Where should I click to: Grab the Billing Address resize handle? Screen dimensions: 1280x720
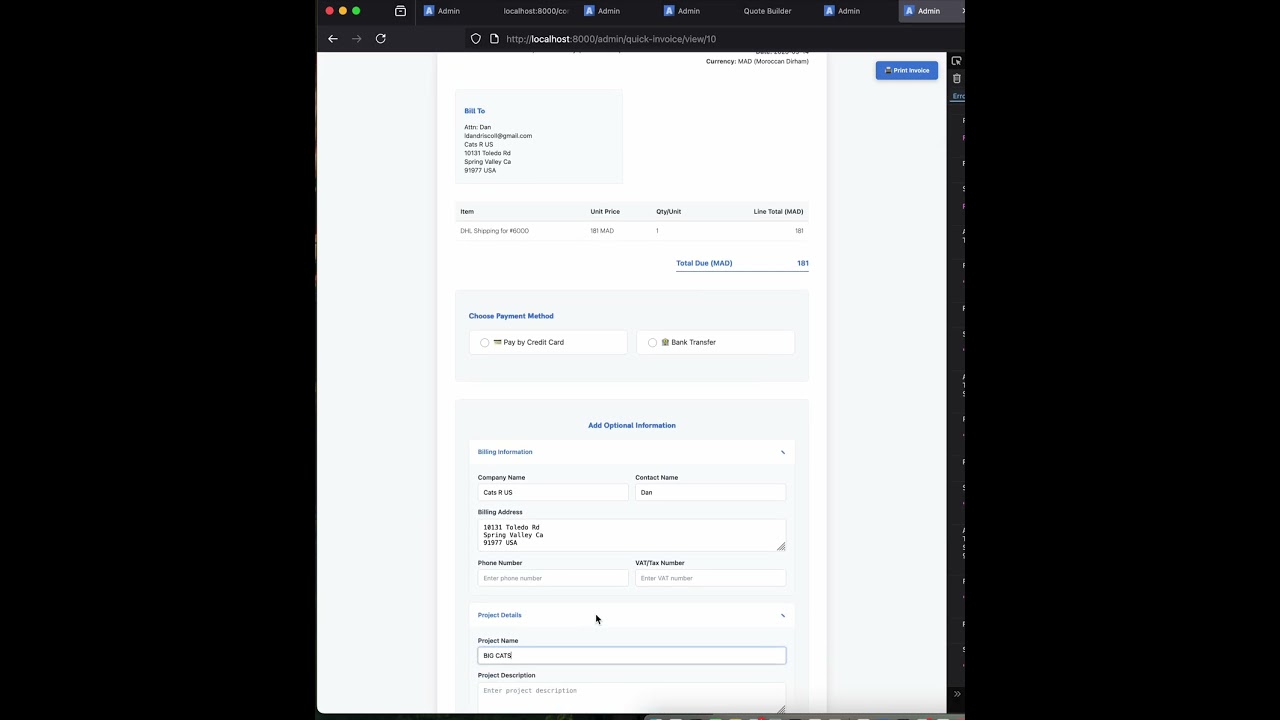781,546
